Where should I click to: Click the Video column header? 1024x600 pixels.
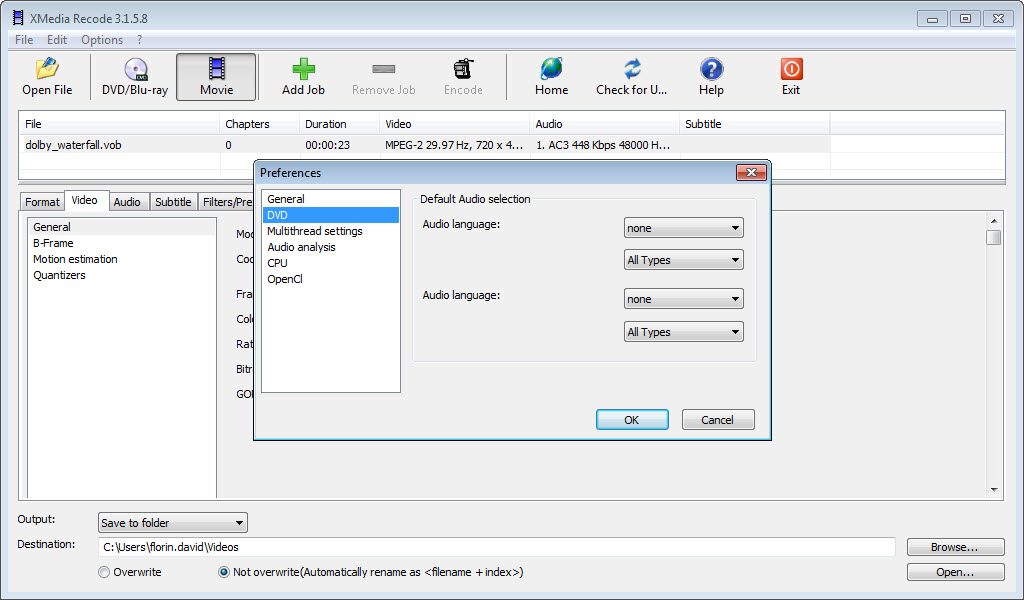(x=454, y=124)
